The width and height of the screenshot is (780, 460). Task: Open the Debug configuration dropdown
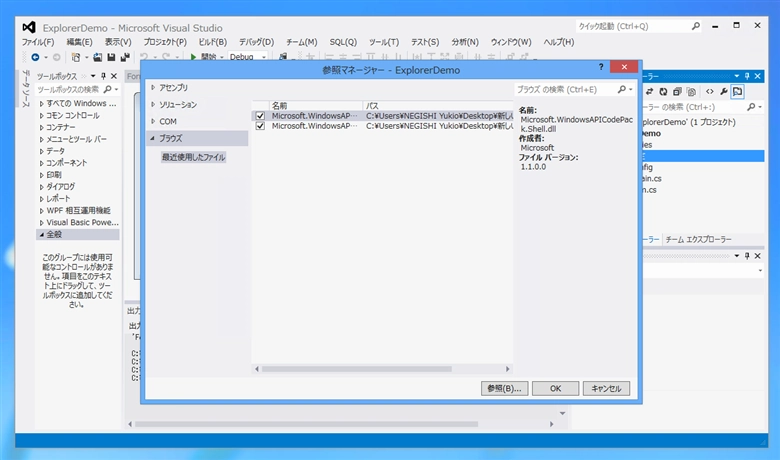pyautogui.click(x=264, y=57)
